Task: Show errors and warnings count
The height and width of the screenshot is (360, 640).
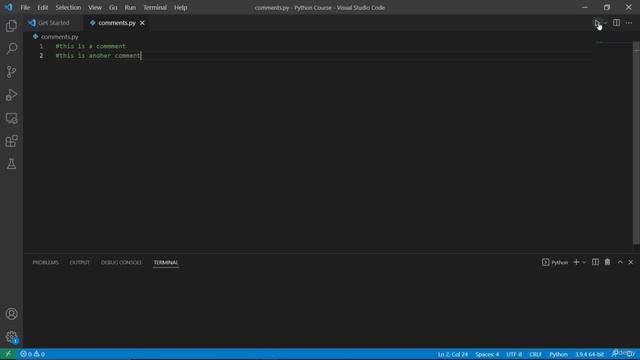Action: tap(32, 354)
